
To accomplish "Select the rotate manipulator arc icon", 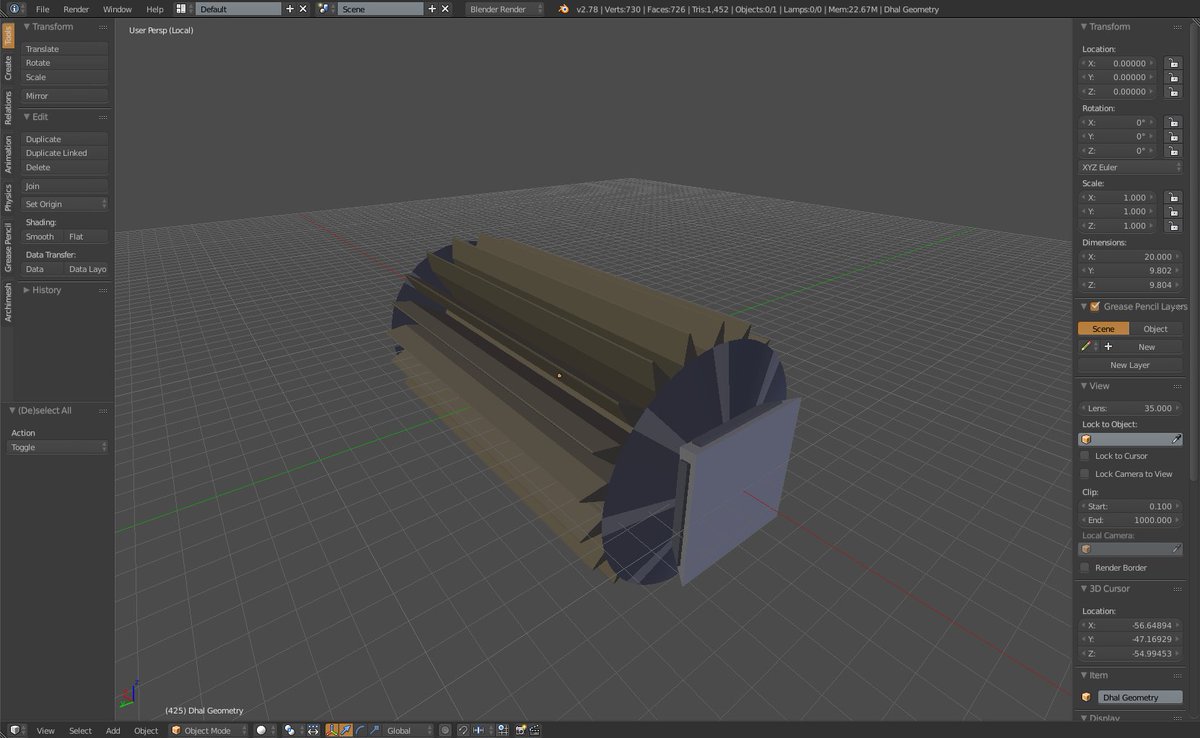I will point(360,730).
